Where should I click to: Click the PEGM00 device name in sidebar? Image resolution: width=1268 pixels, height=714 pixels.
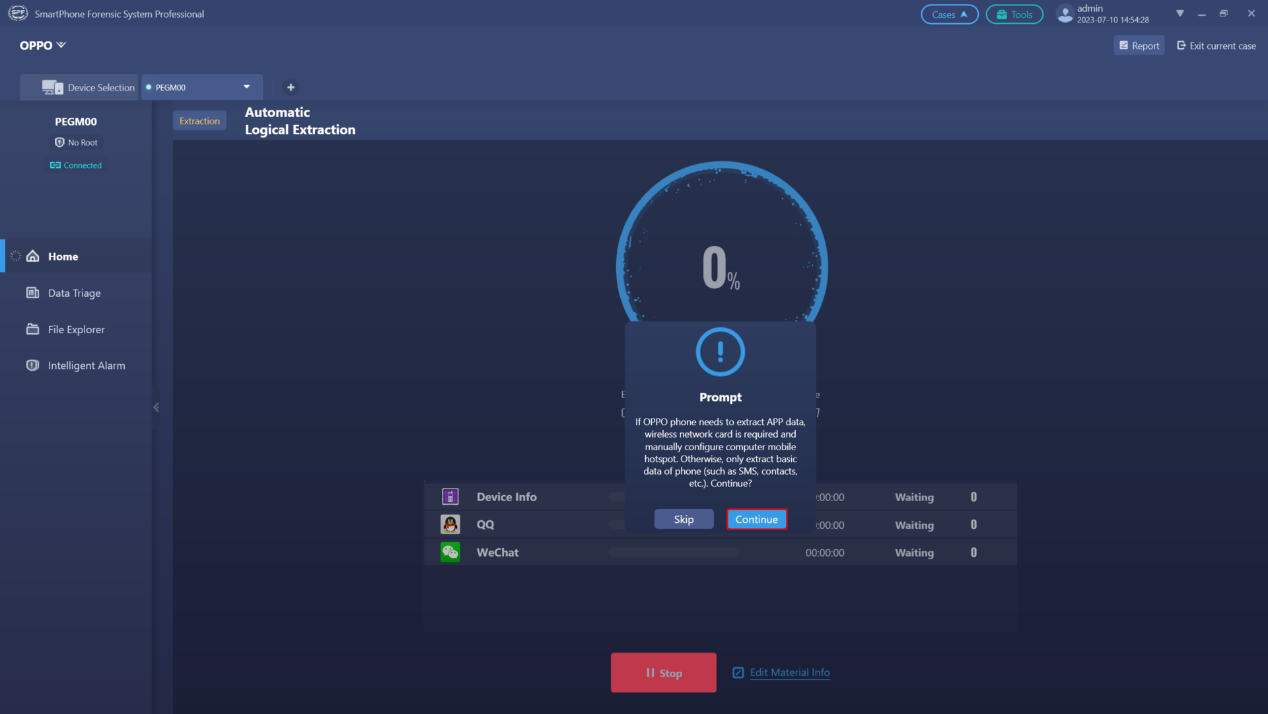click(x=76, y=122)
